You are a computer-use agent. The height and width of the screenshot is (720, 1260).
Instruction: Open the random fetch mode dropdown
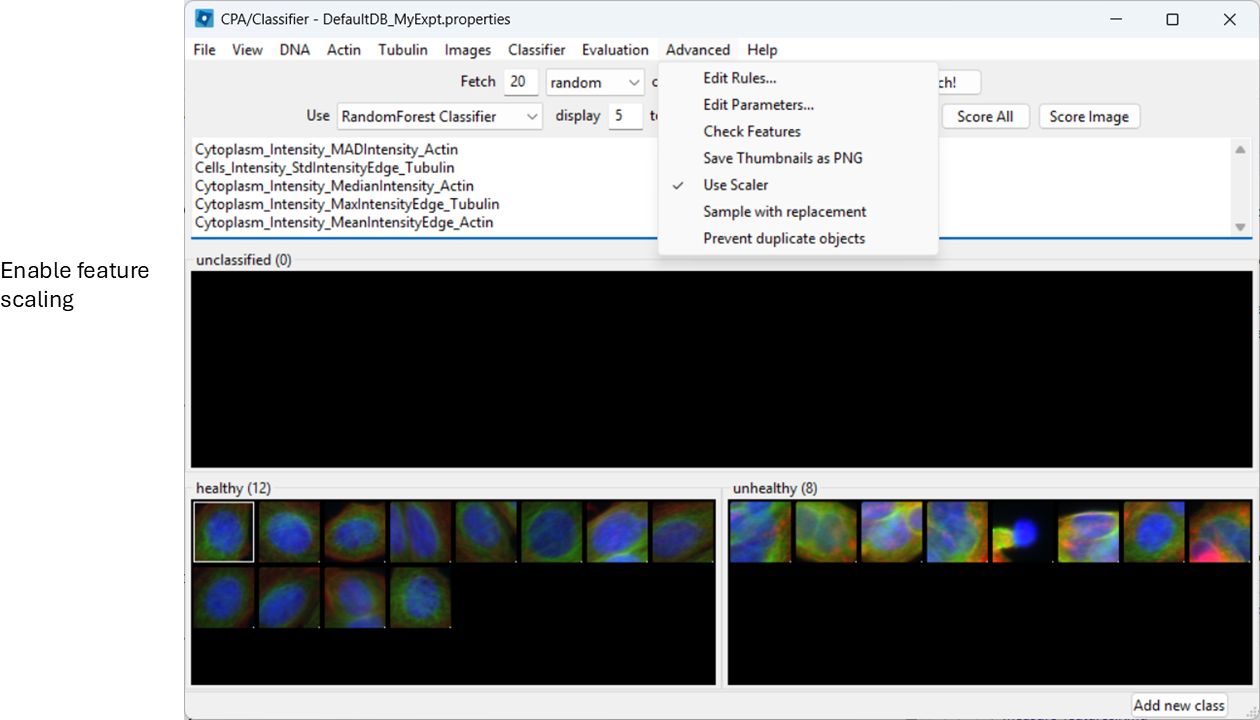click(594, 82)
